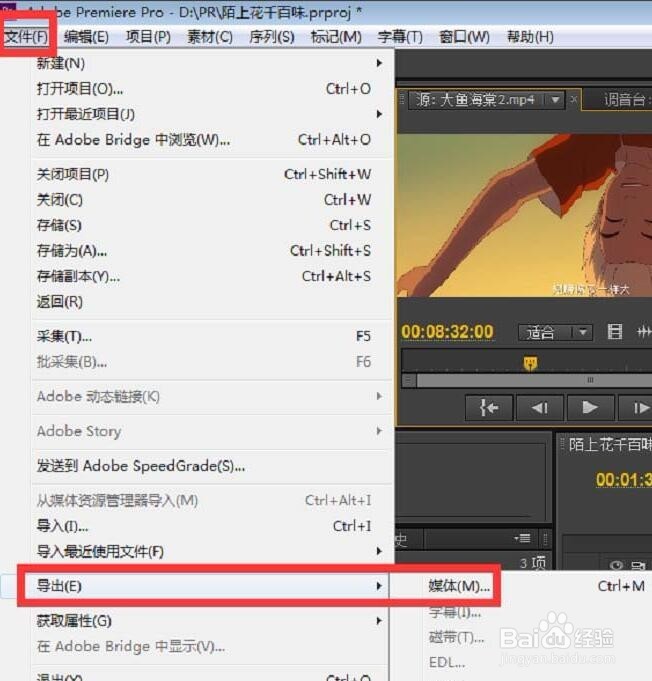This screenshot has height=681, width=652.
Task: Open the 文件(F) menu
Action: (26, 36)
